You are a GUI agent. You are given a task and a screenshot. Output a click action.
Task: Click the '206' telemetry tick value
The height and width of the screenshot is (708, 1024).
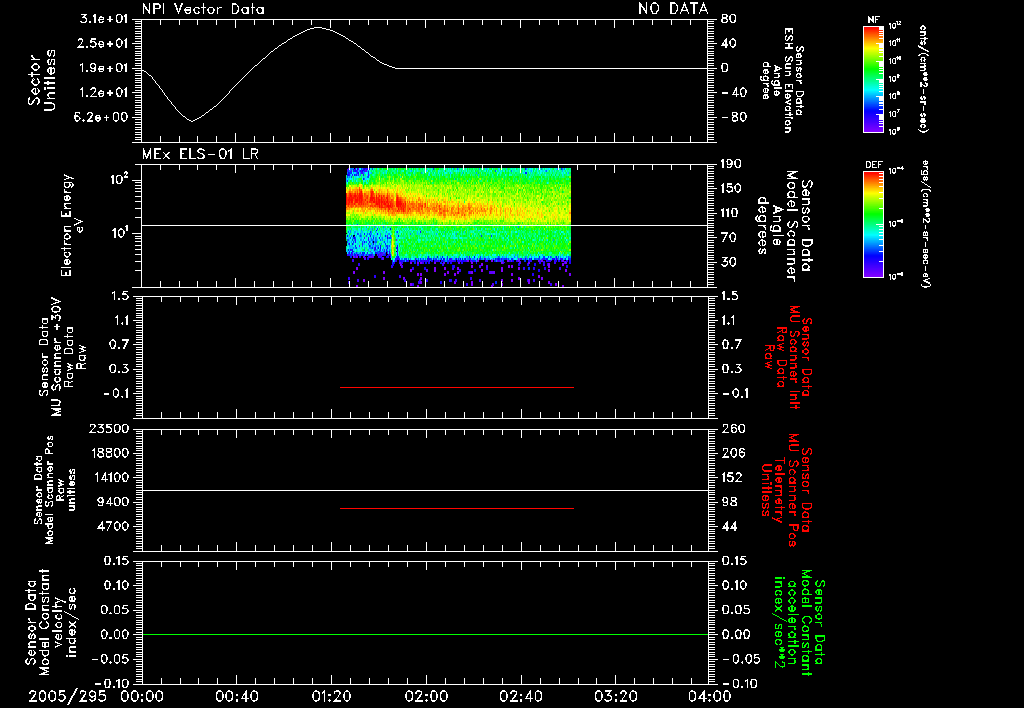tap(733, 453)
